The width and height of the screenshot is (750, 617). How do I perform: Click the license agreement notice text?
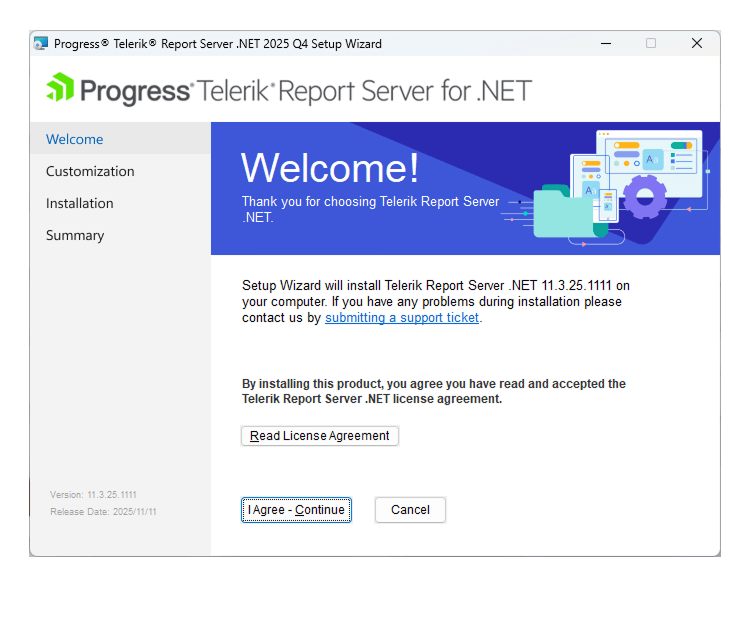pos(433,391)
